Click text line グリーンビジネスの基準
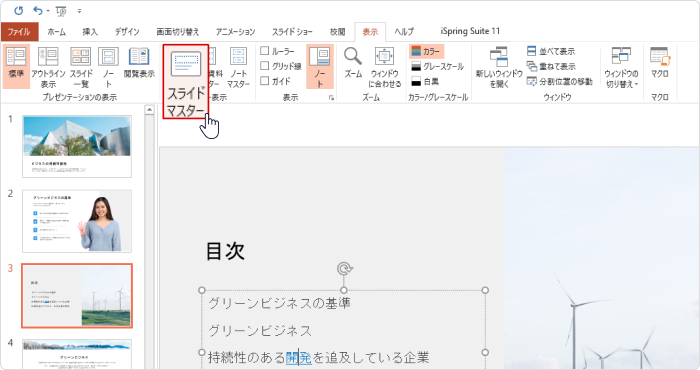The height and width of the screenshot is (370, 700). tap(279, 303)
